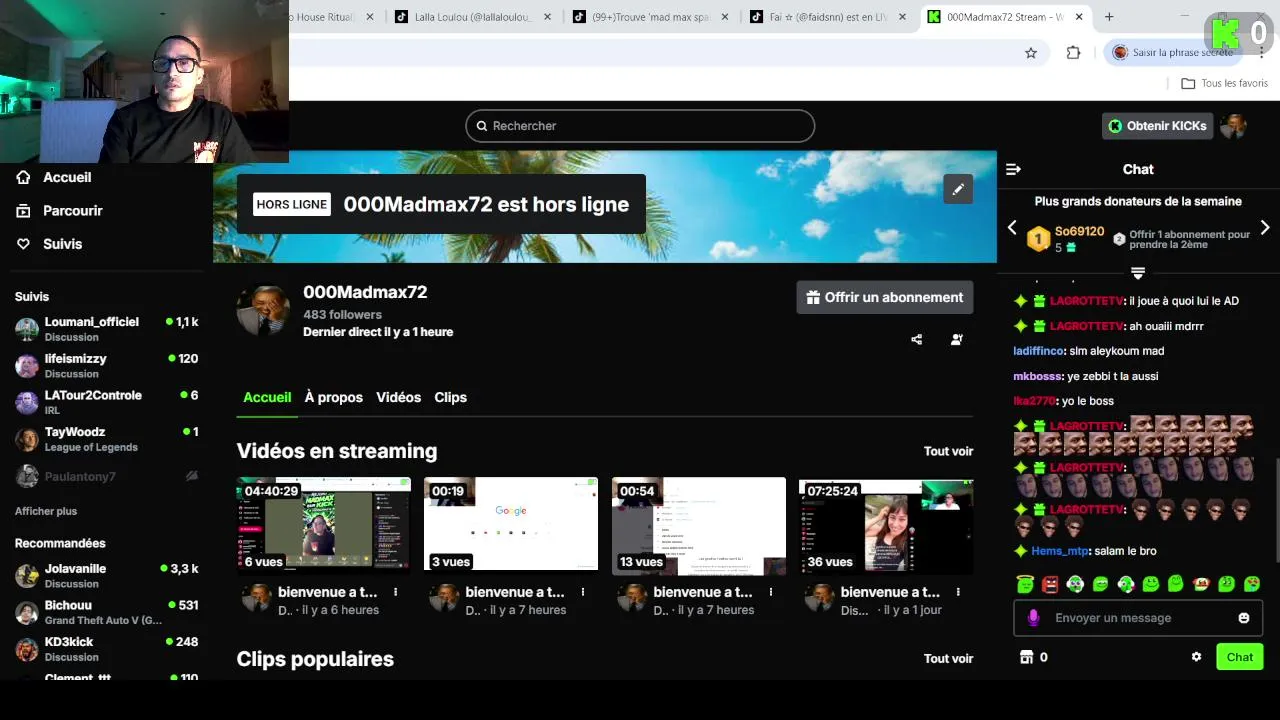Click the Obtenir KICKs button
Screen dimensions: 1280x720
point(1157,126)
